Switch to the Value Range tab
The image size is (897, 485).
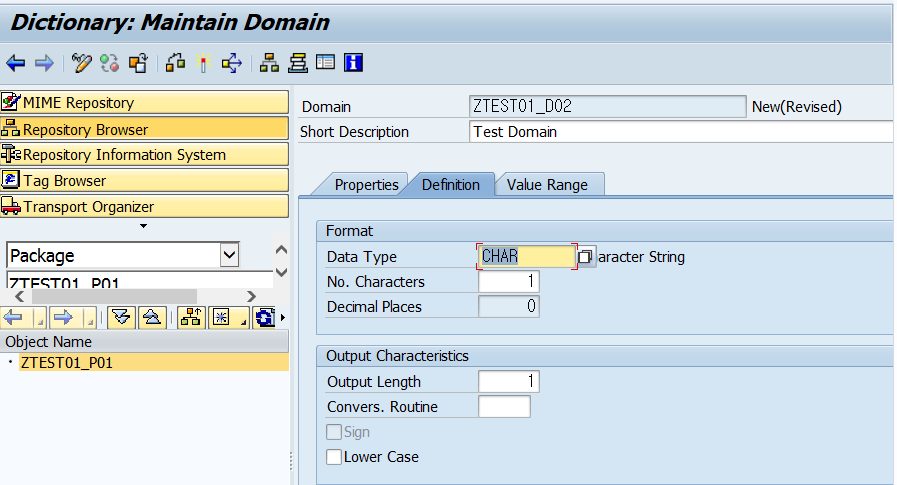click(547, 185)
